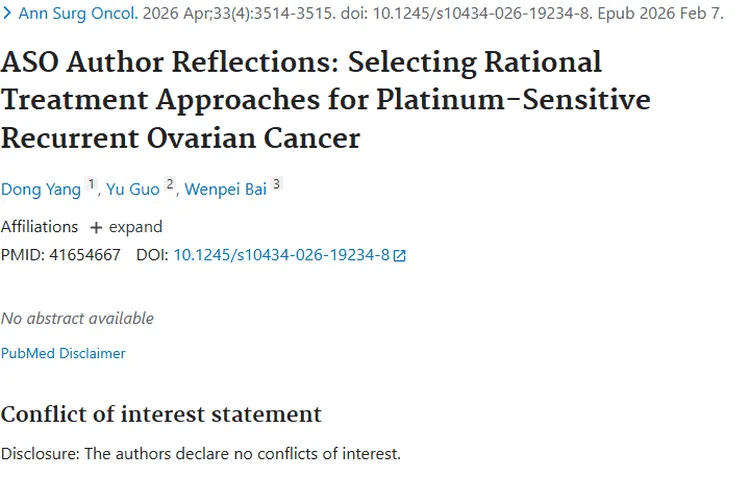The height and width of the screenshot is (500, 750).
Task: Open the PubMed Disclaimer link
Action: pos(63,353)
